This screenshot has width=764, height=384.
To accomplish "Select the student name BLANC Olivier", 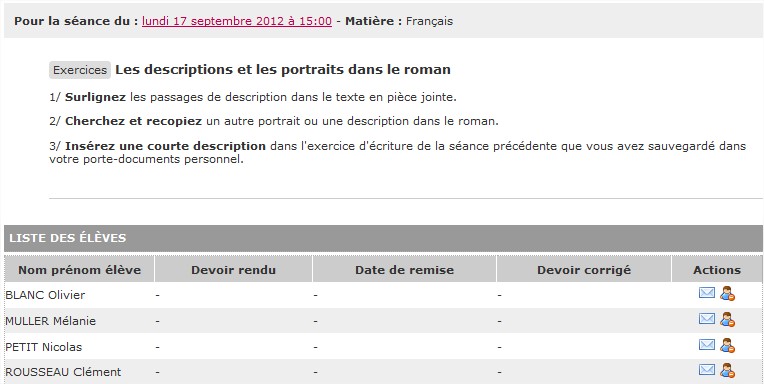I will pos(45,295).
